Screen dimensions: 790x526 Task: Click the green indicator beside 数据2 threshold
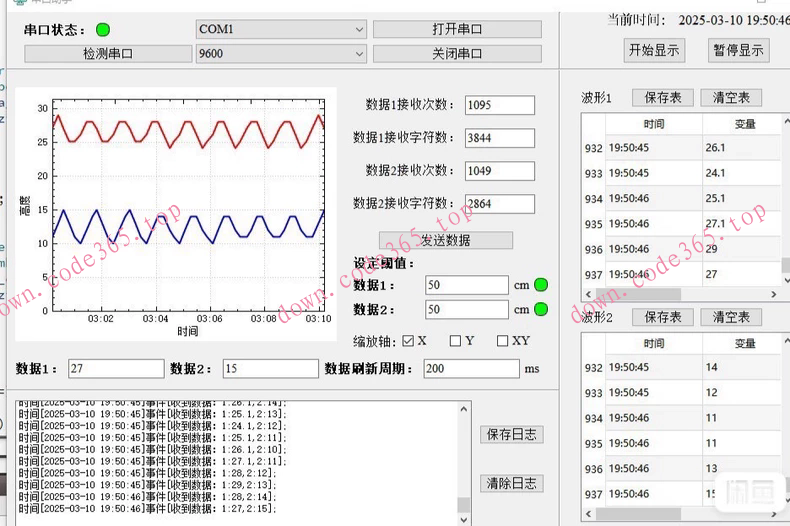tap(541, 309)
